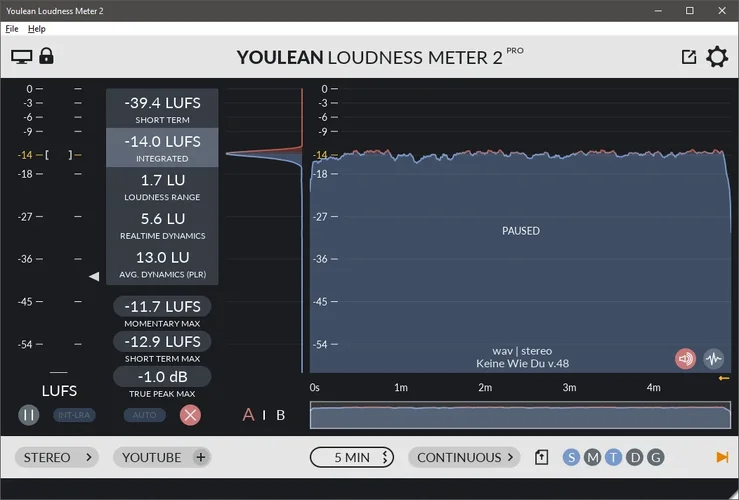The width and height of the screenshot is (739, 500).
Task: Click the 4m marker on the time axis
Action: (653, 387)
